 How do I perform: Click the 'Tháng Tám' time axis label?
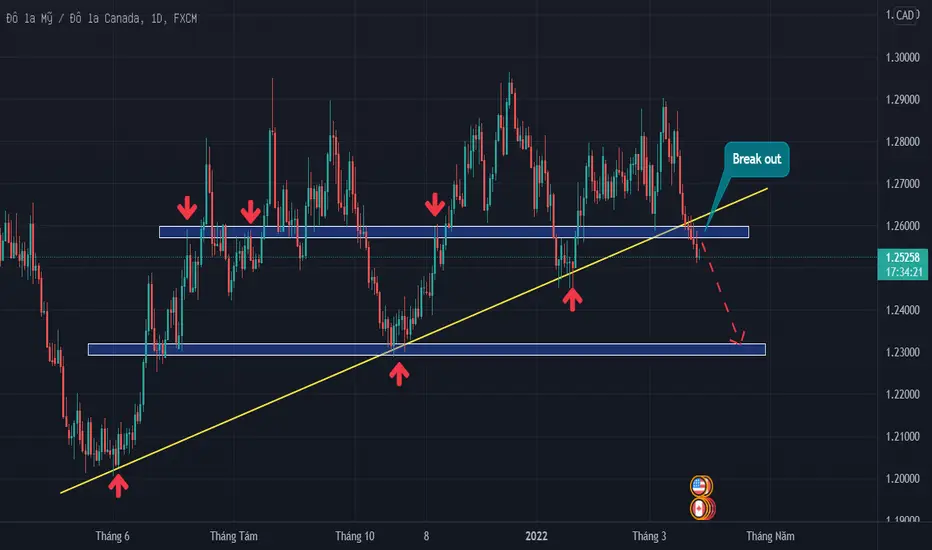coord(234,536)
